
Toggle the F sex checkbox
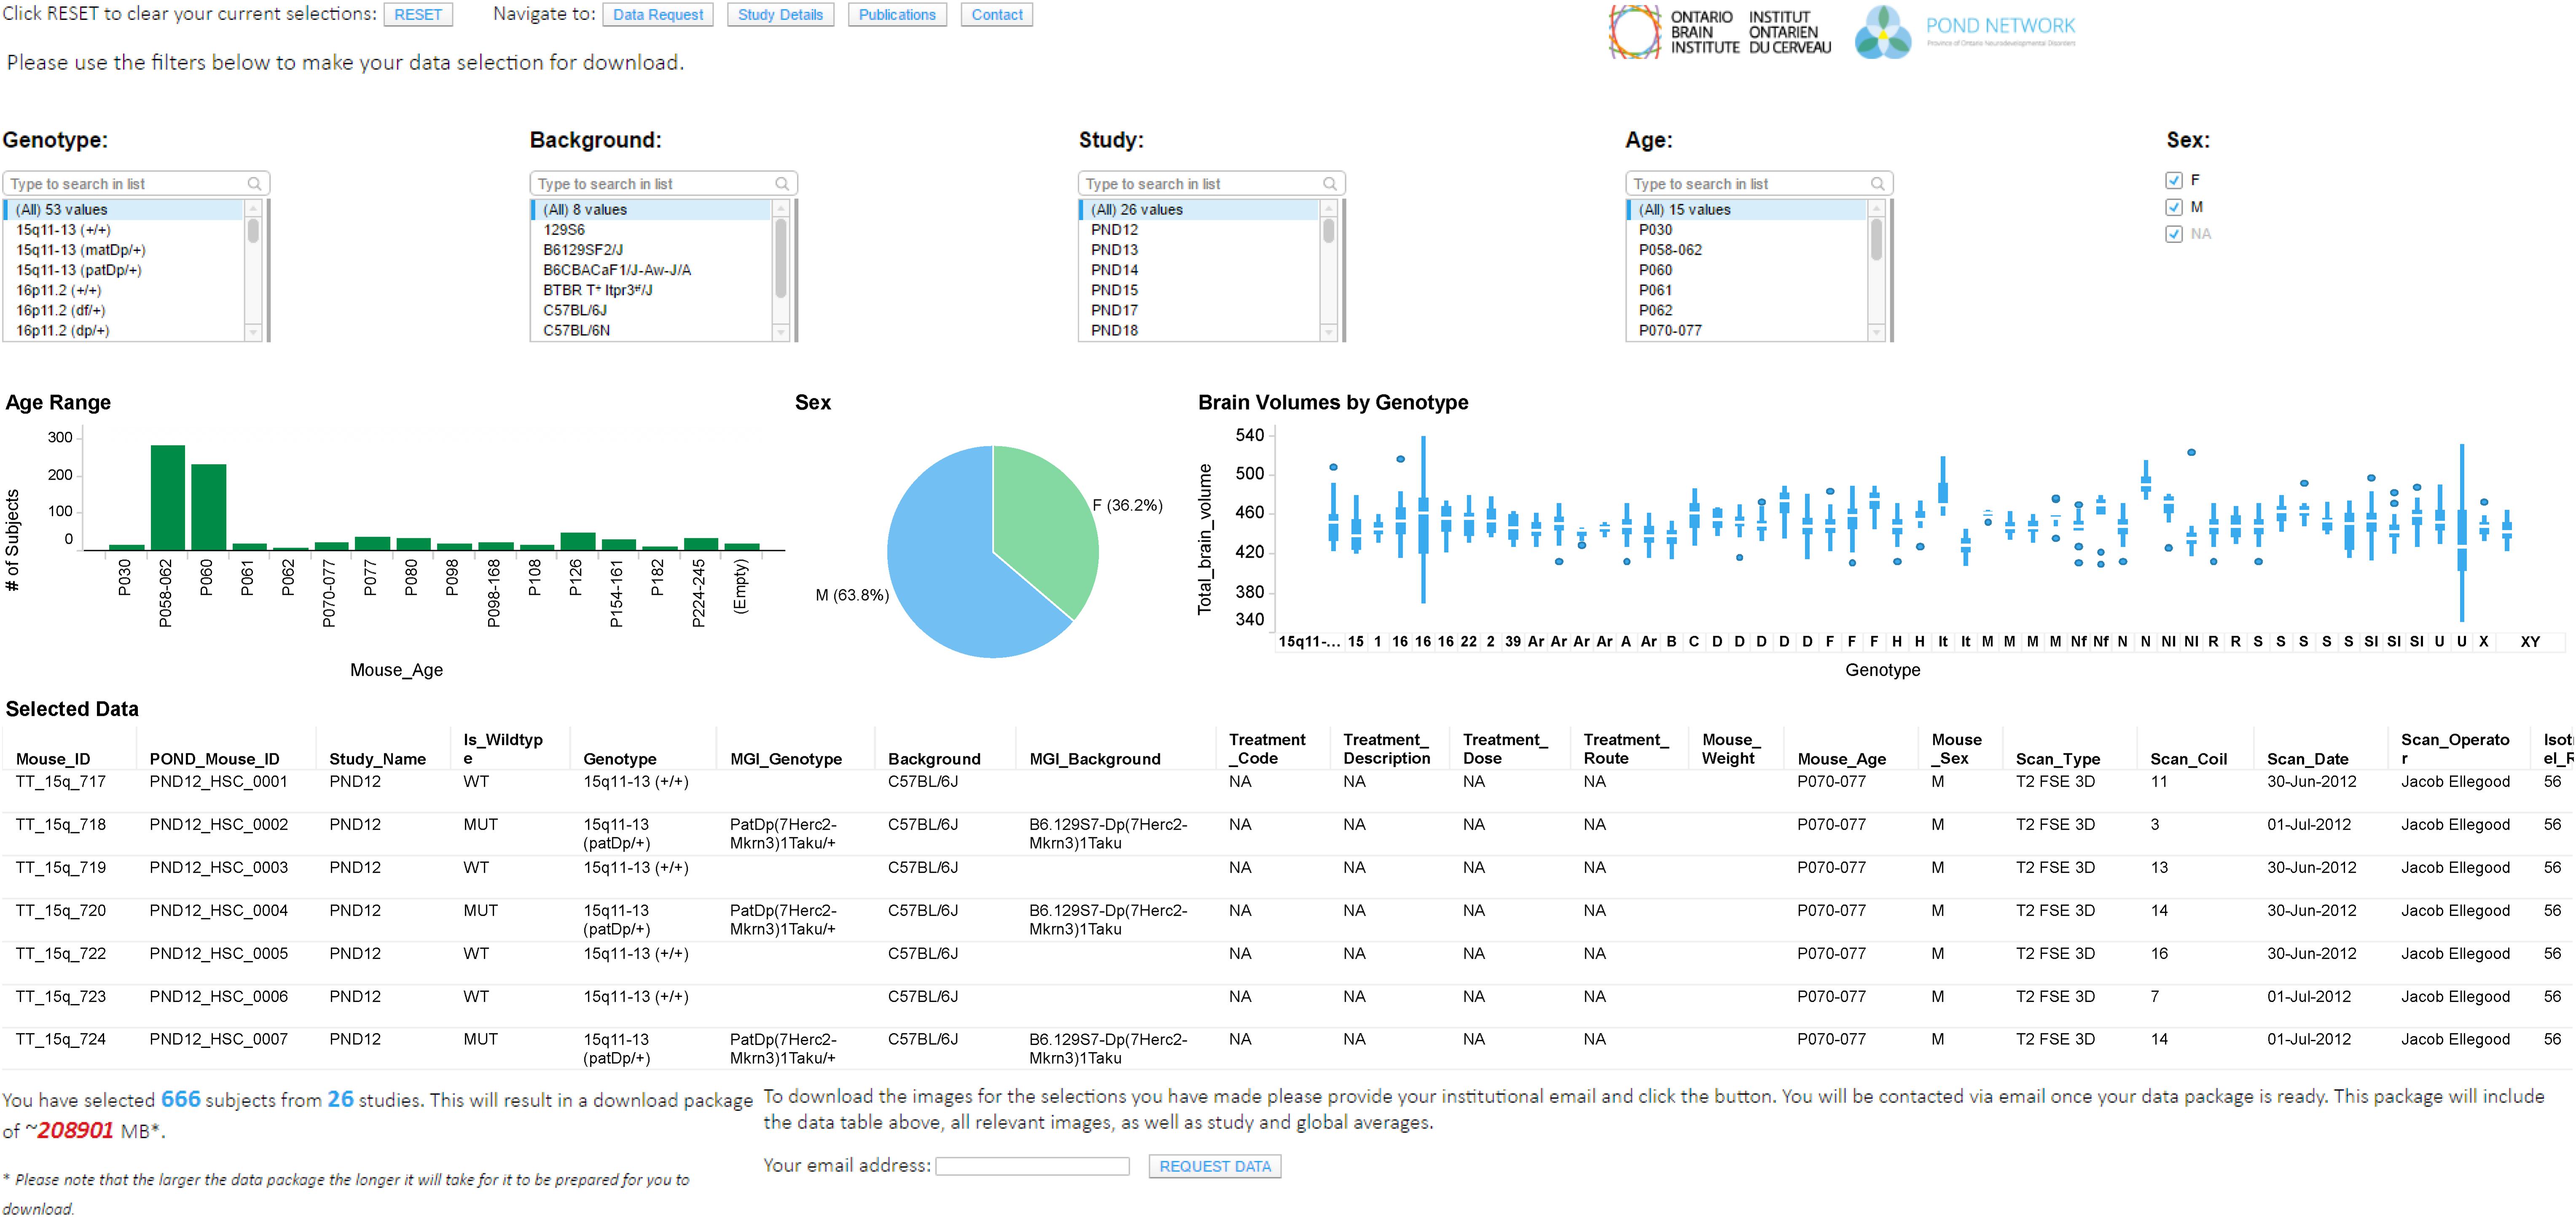tap(2173, 180)
